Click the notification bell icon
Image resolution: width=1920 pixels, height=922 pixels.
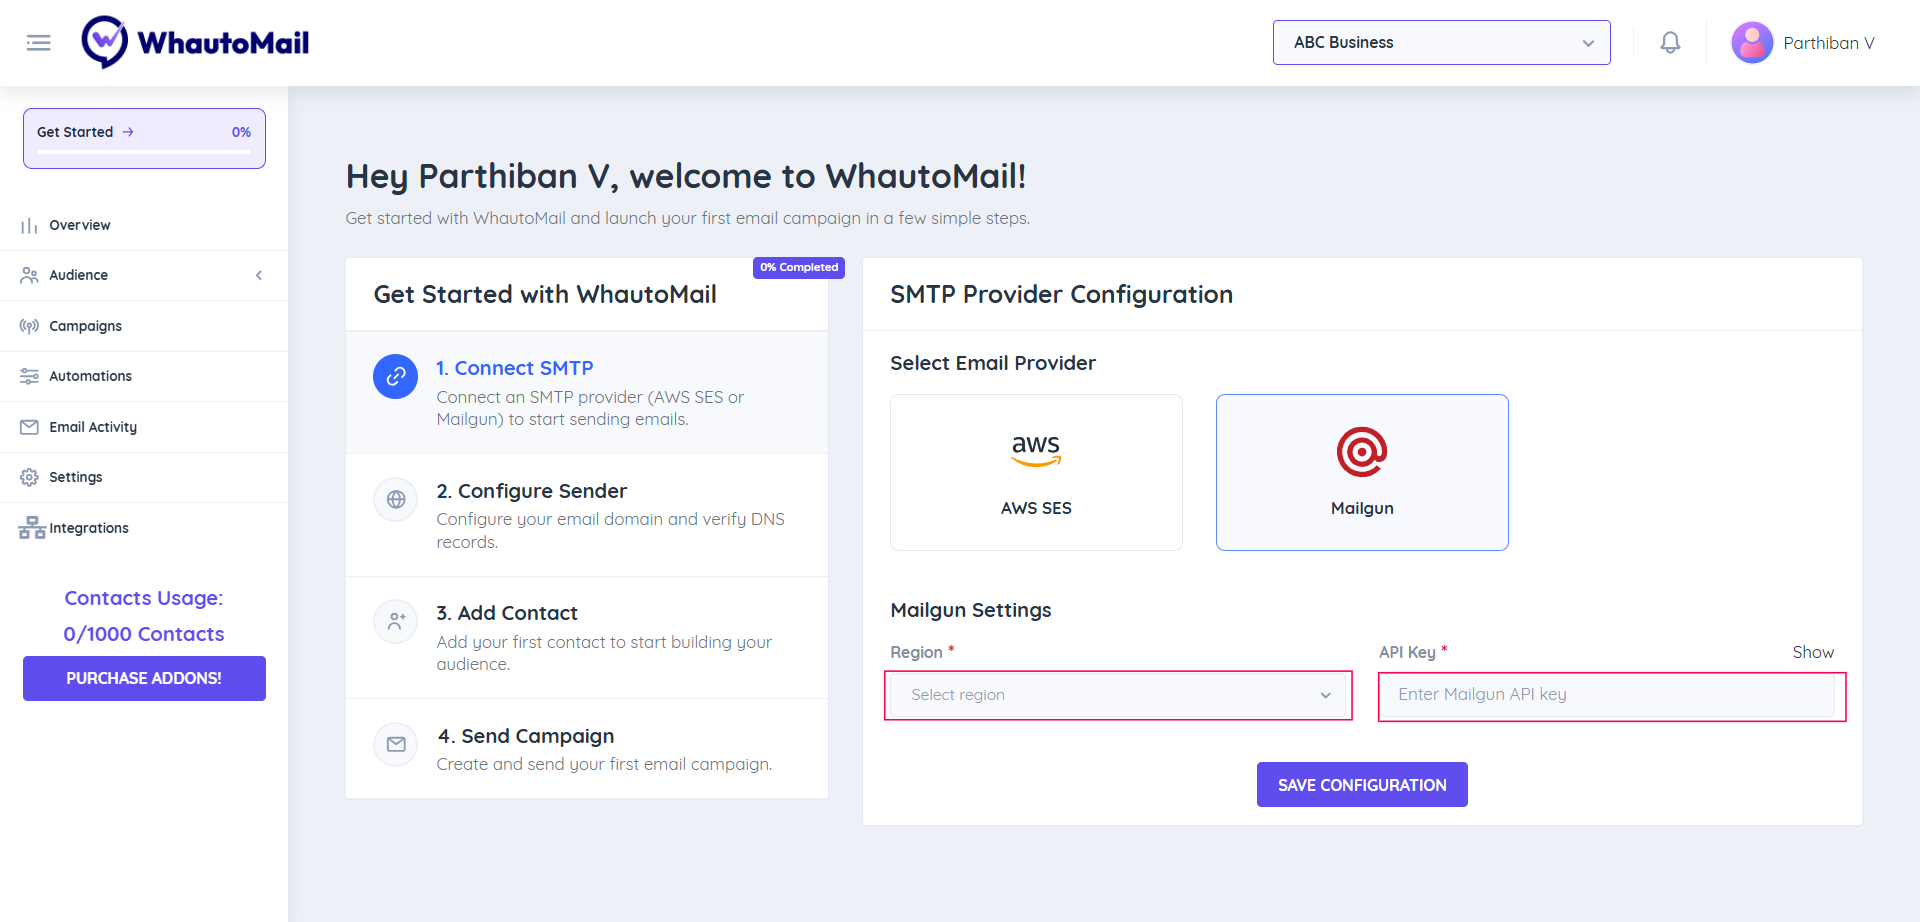[x=1669, y=42]
